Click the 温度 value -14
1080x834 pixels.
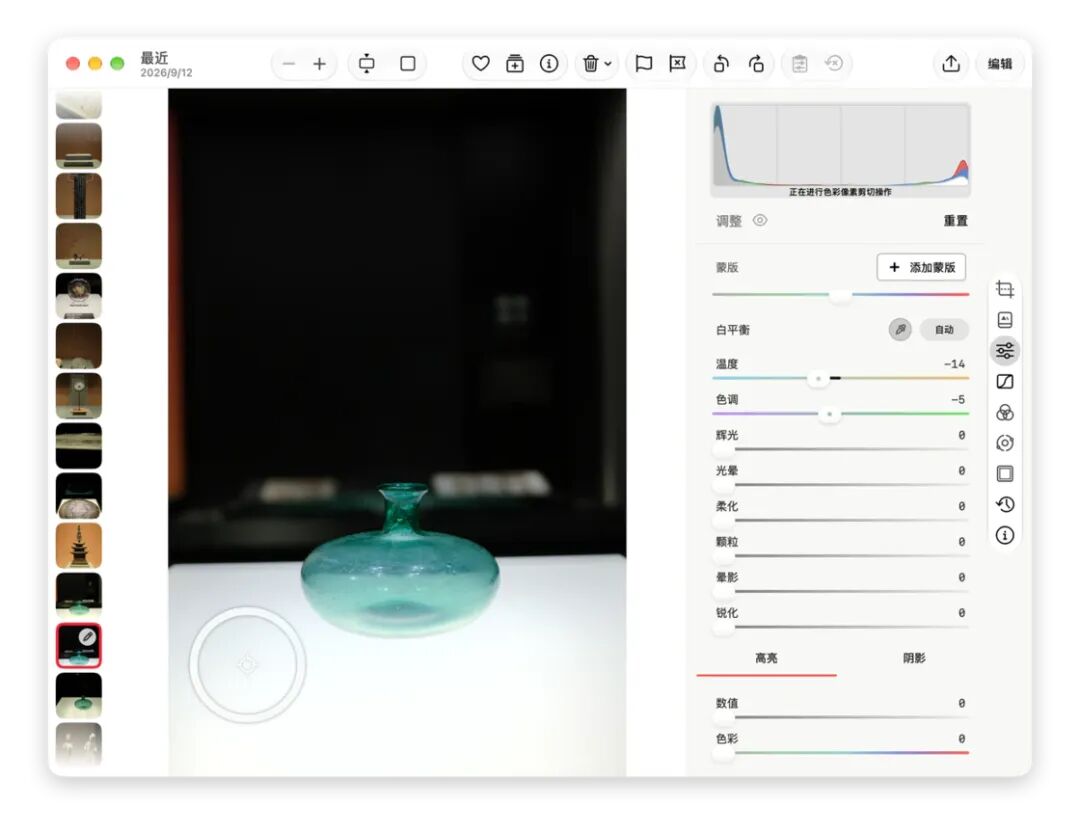point(954,364)
